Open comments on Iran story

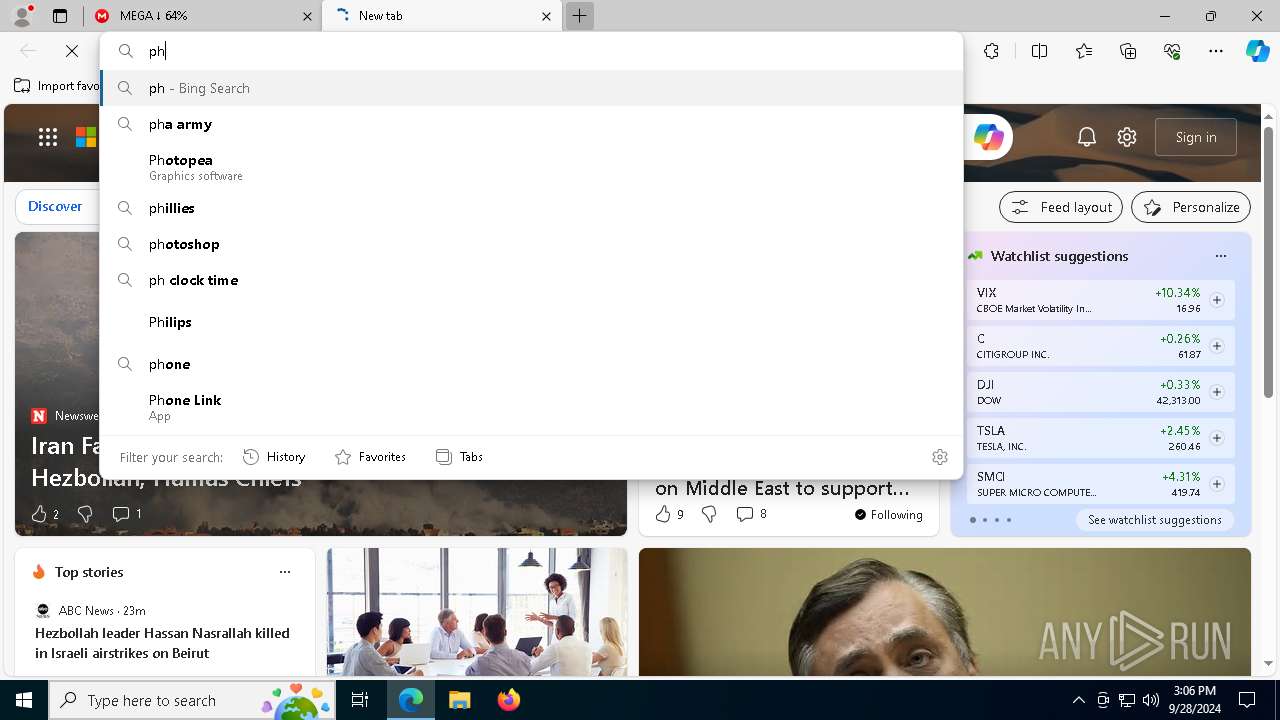pos(126,514)
